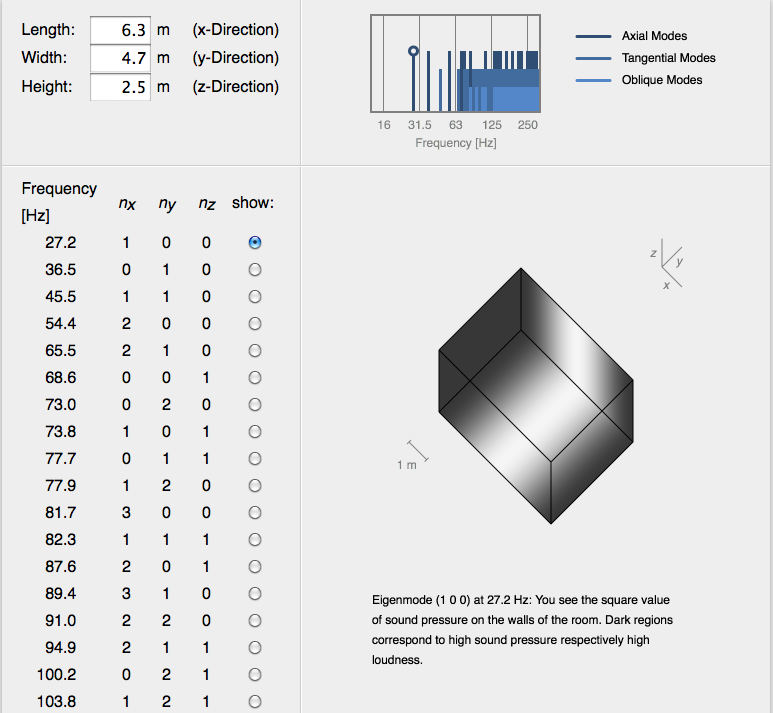Viewport: 773px width, 713px height.
Task: Select the 94.9 Hz mode radio button
Action: coord(255,647)
